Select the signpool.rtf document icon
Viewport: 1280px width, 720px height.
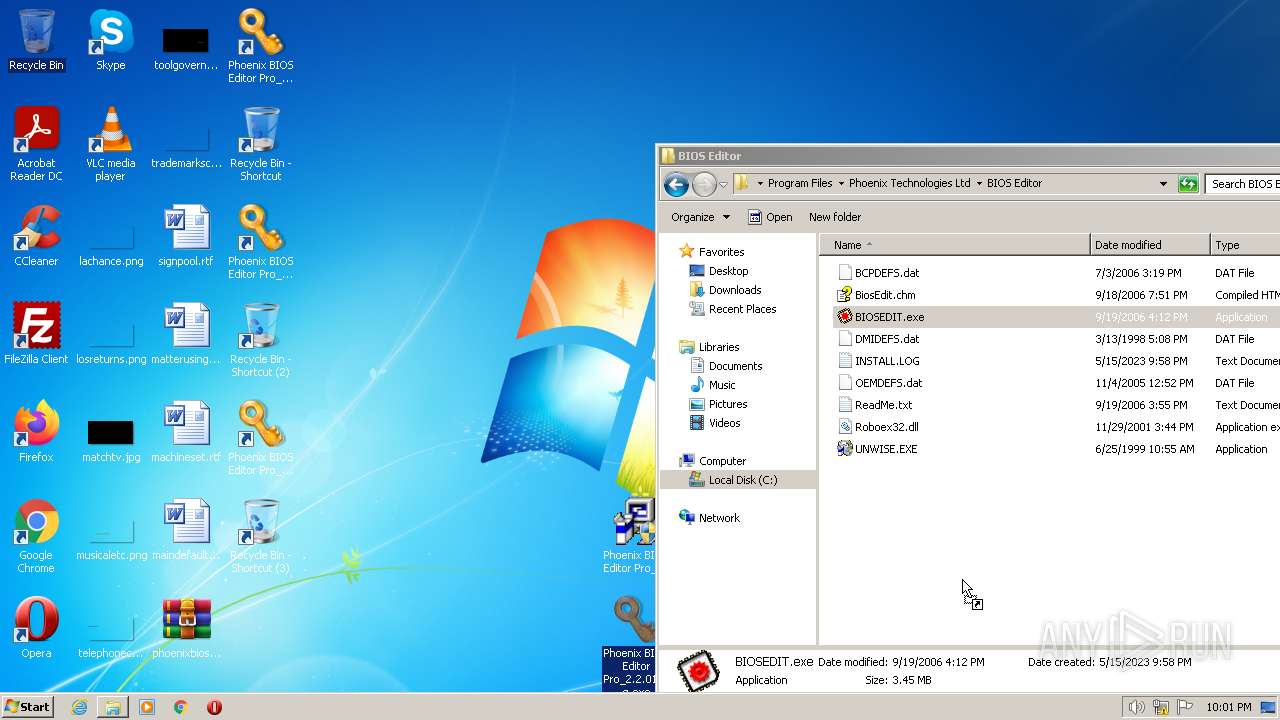[186, 236]
